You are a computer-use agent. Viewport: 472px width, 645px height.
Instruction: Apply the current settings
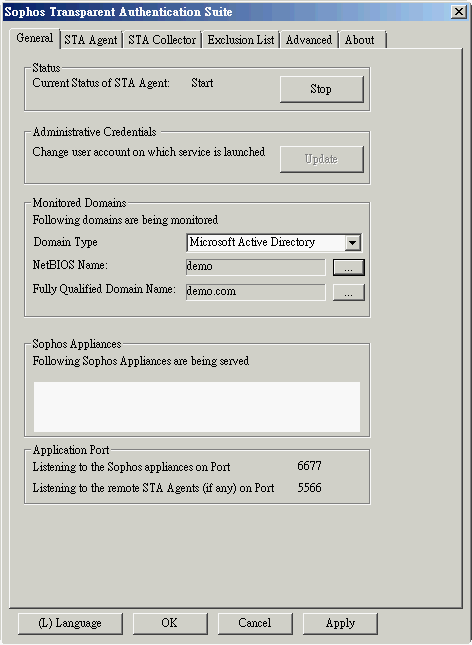tap(340, 624)
